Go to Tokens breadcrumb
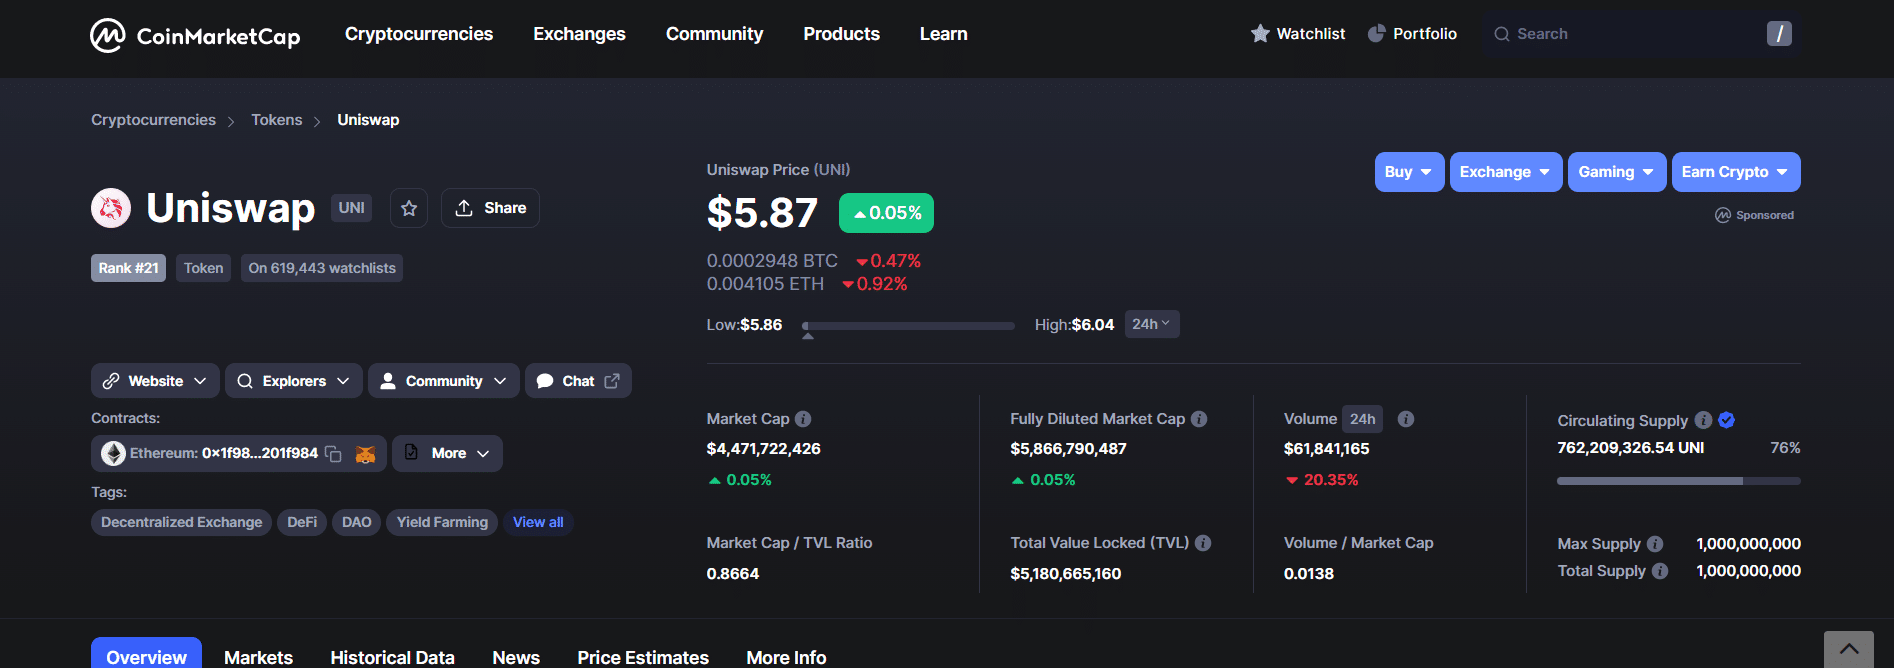The width and height of the screenshot is (1894, 668). (276, 120)
